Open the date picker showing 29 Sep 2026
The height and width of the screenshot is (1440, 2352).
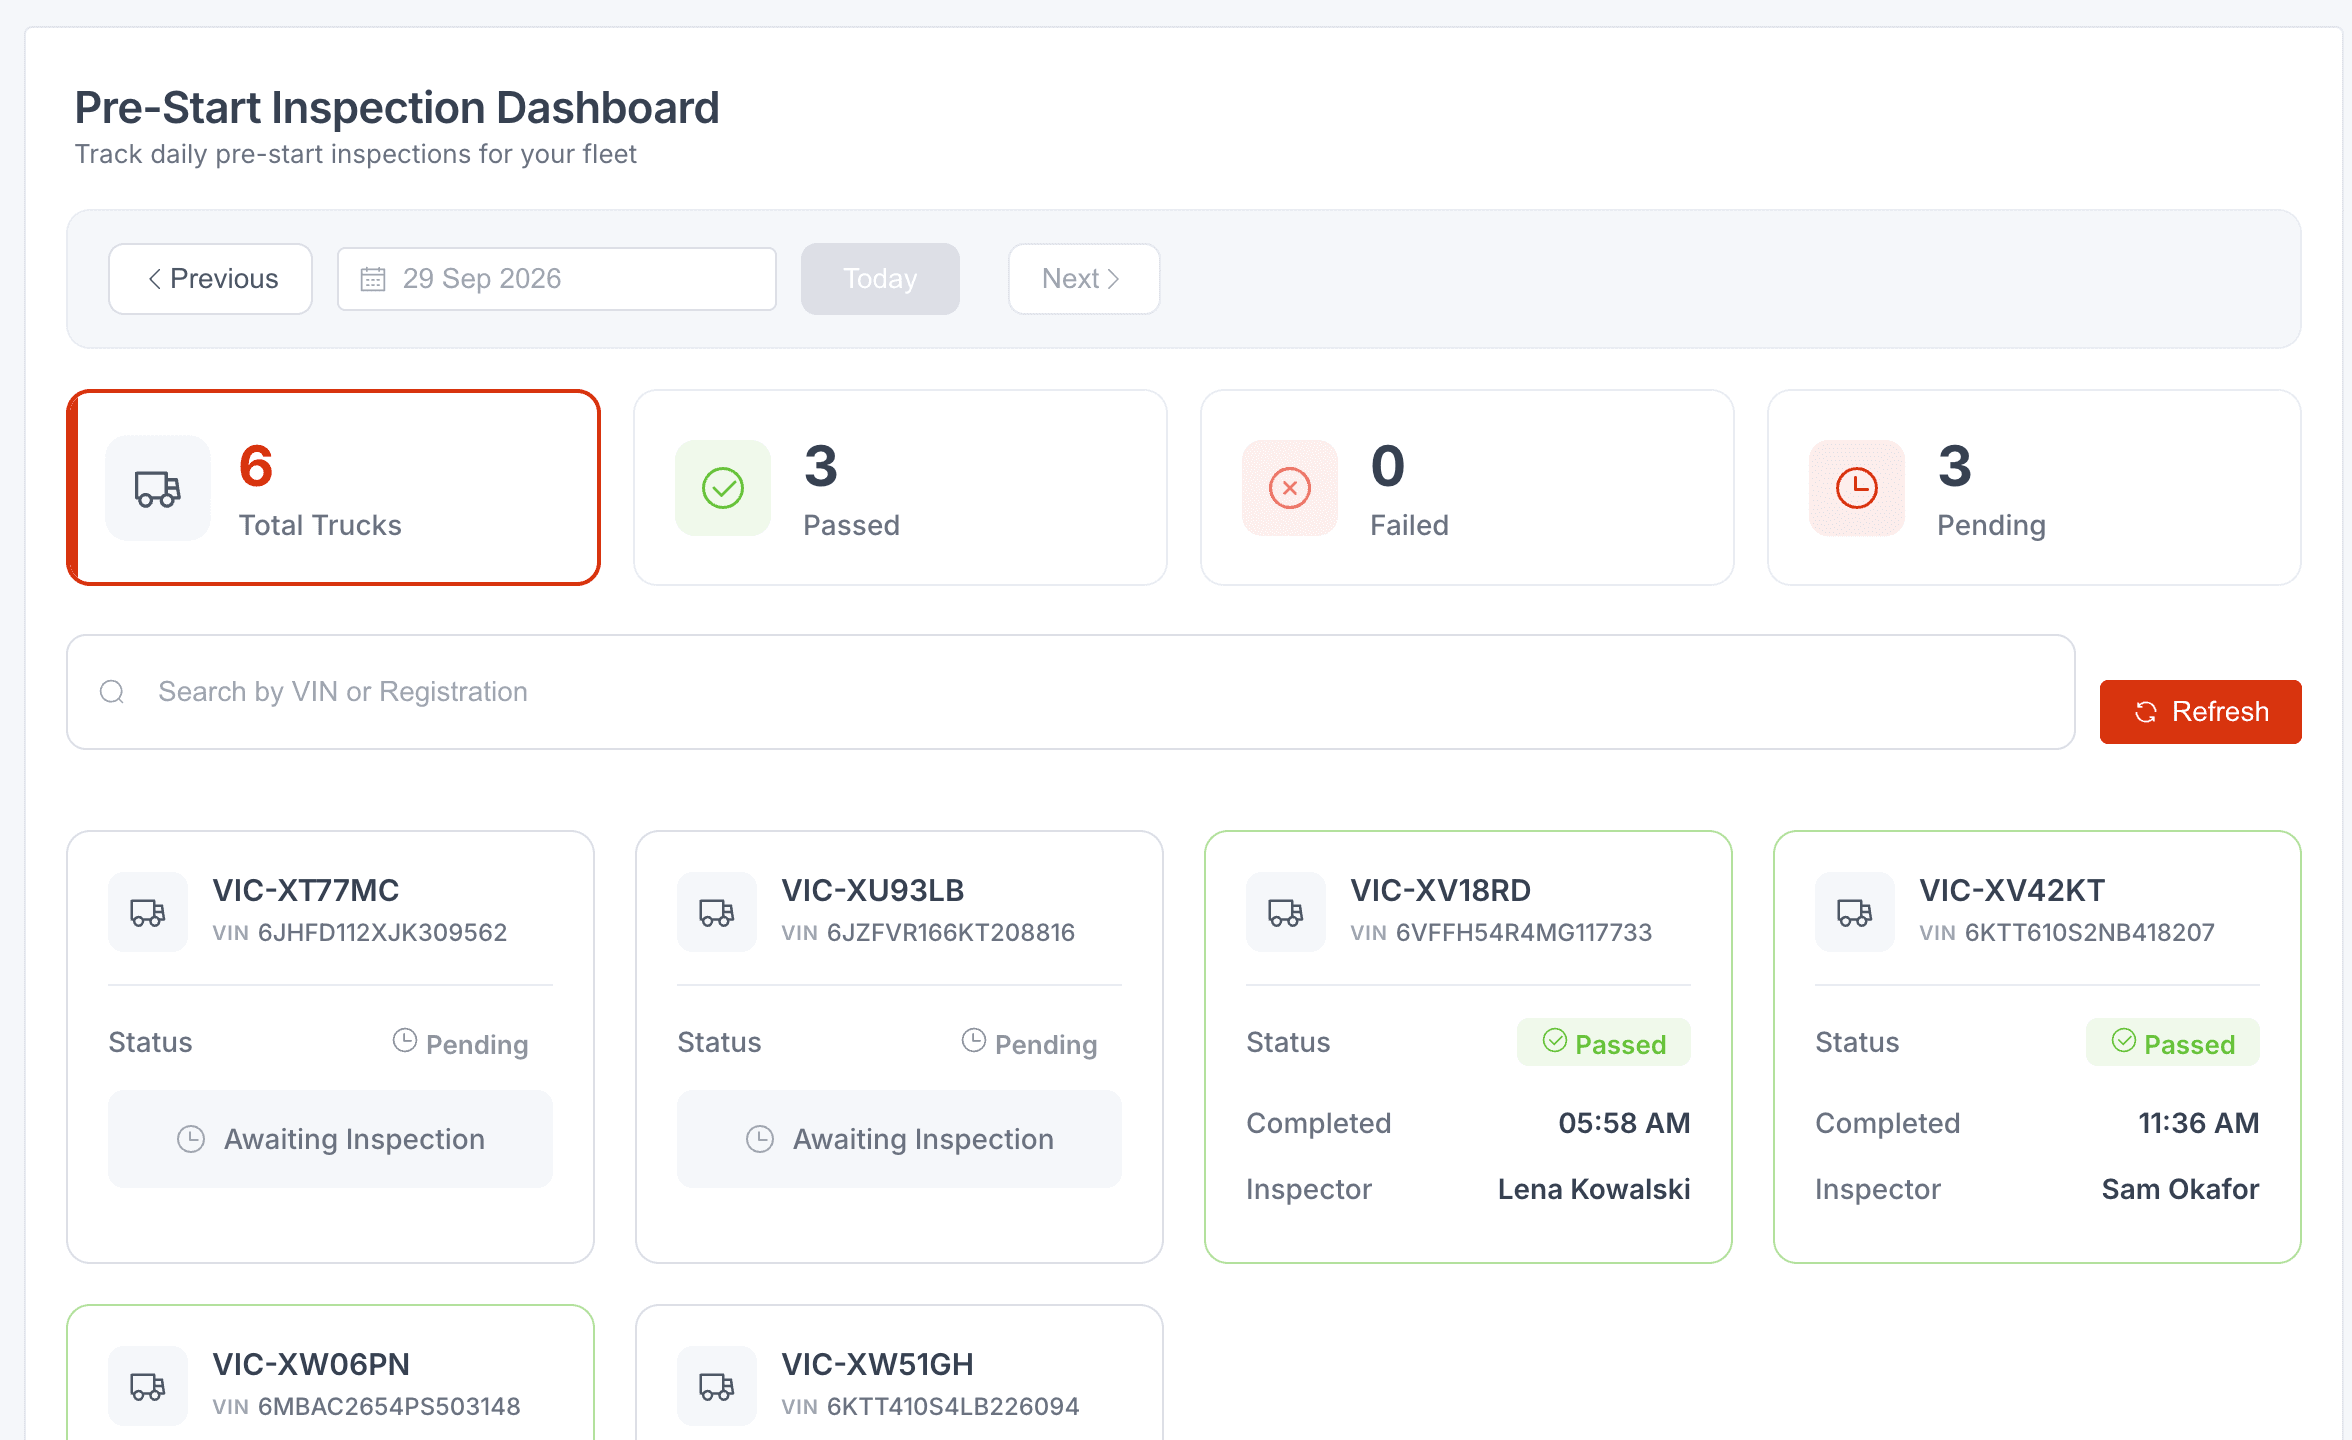pyautogui.click(x=557, y=279)
